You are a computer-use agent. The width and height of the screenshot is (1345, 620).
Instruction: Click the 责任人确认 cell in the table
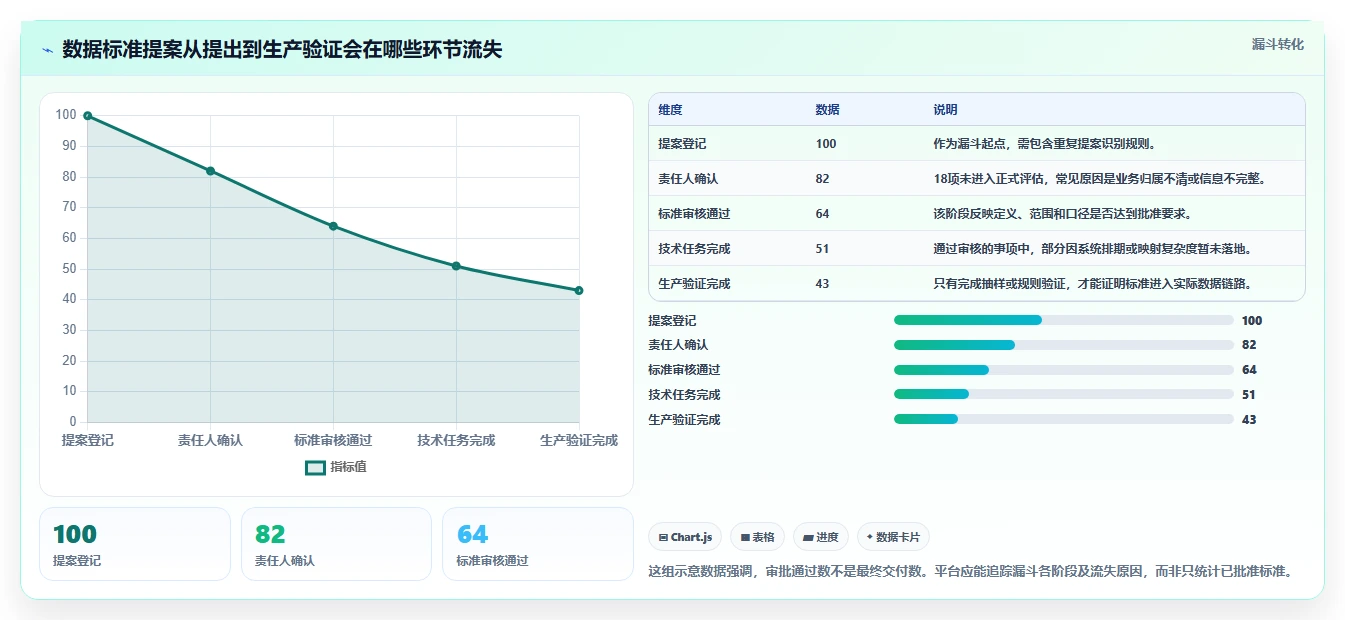click(688, 179)
